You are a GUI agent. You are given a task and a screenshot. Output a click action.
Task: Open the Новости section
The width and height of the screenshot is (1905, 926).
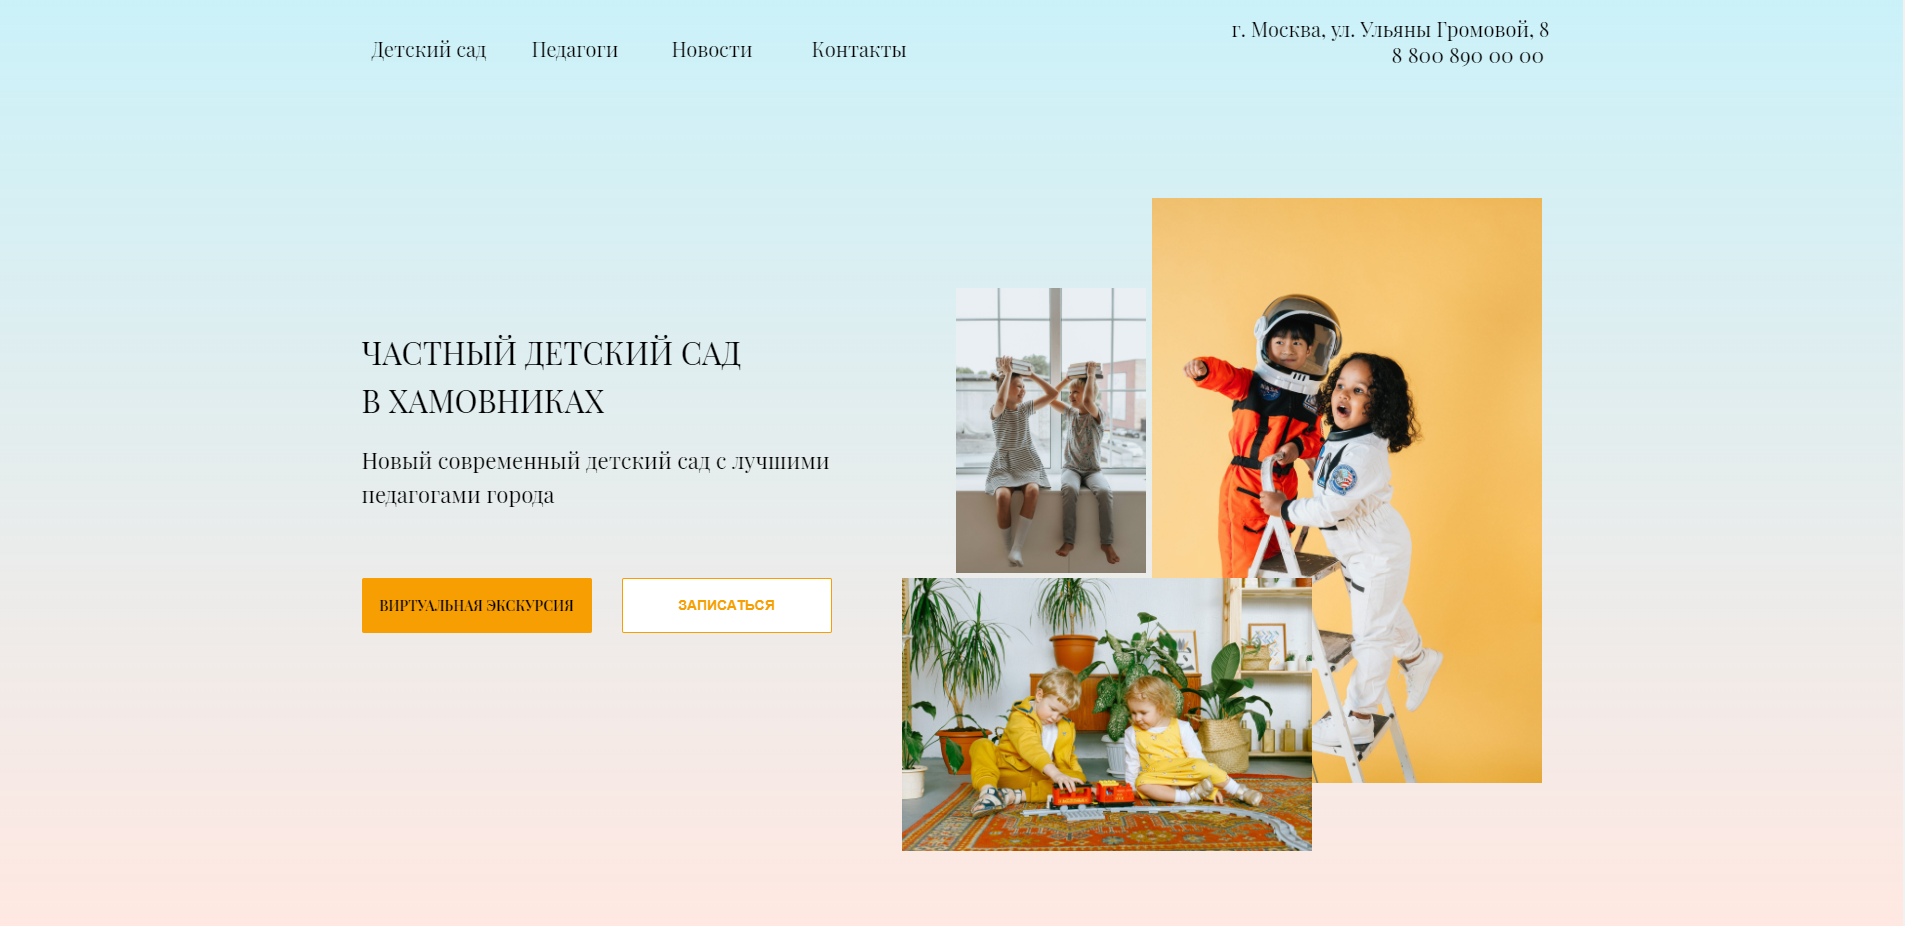(x=712, y=50)
